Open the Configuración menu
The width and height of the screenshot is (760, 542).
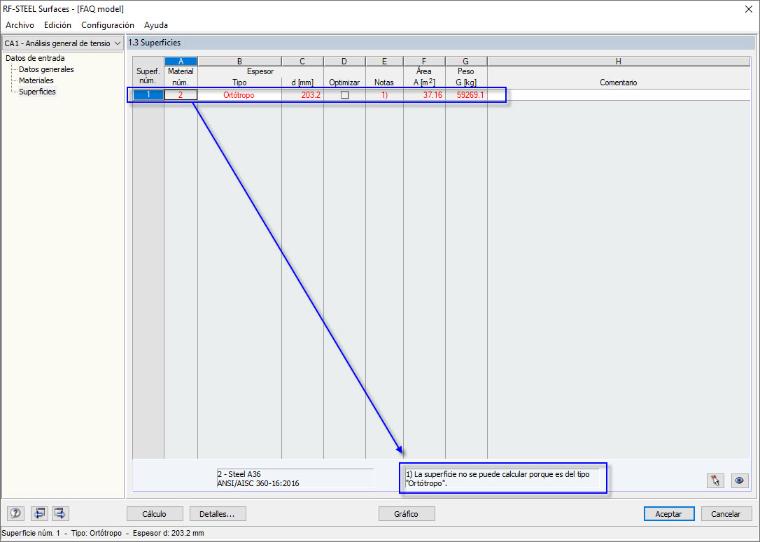pyautogui.click(x=108, y=25)
